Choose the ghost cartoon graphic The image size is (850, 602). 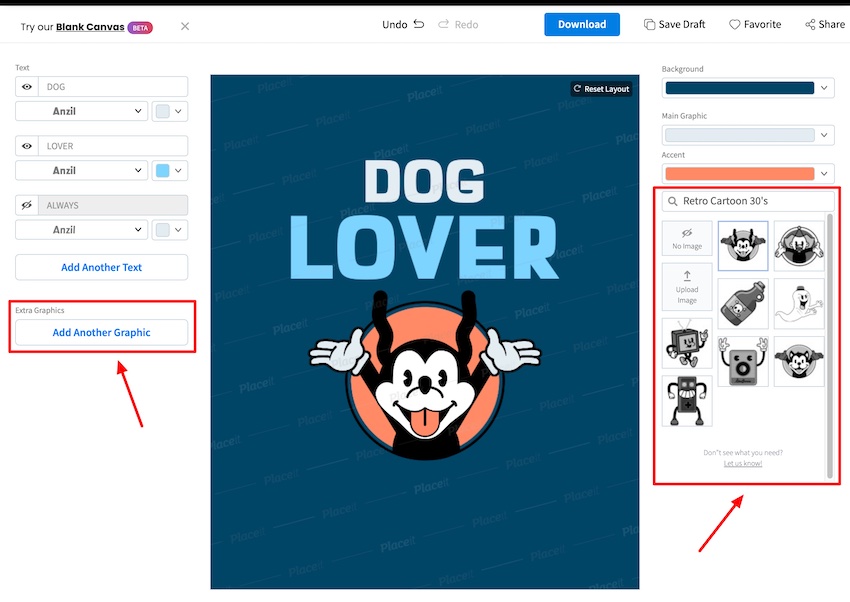tap(799, 303)
